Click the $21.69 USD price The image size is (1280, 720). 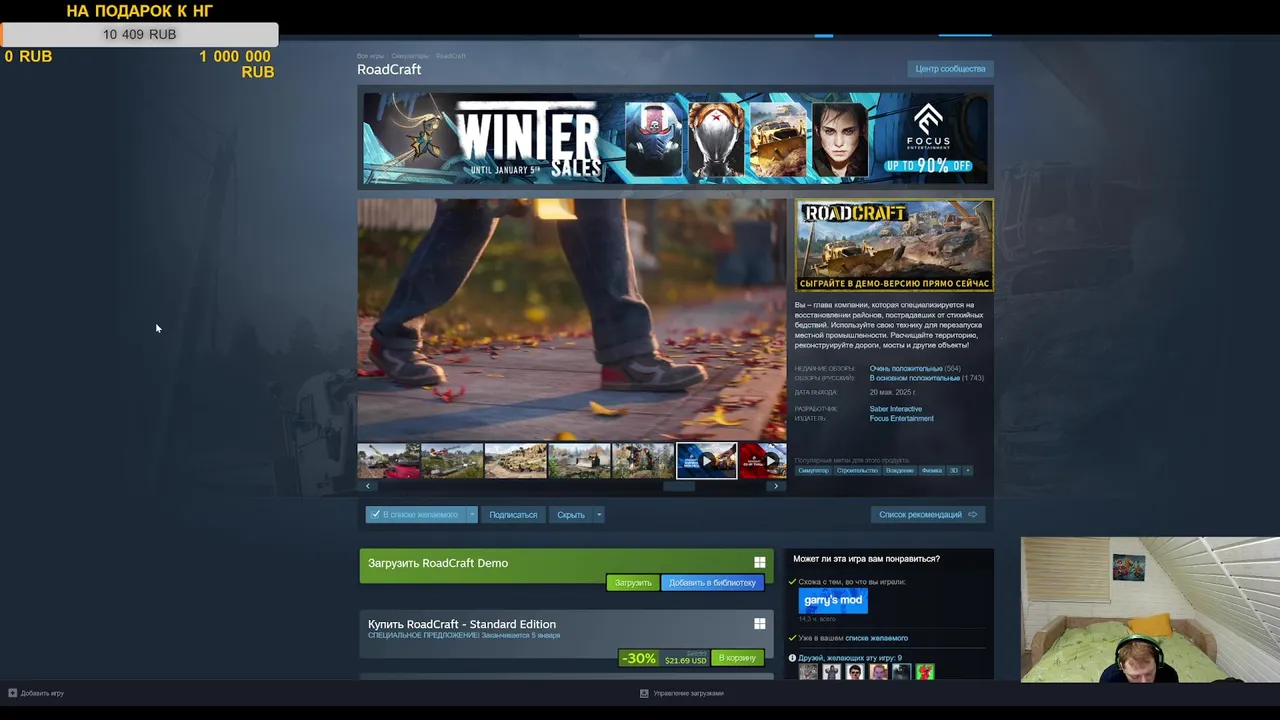[685, 660]
